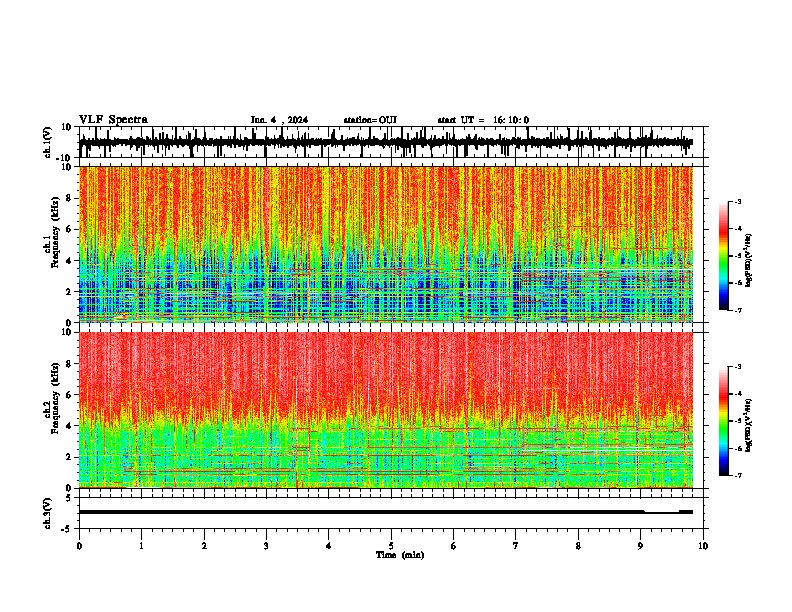This screenshot has height=612, width=792.
Task: Click the "start UT = 16:10:0" header text
Action: [483, 120]
